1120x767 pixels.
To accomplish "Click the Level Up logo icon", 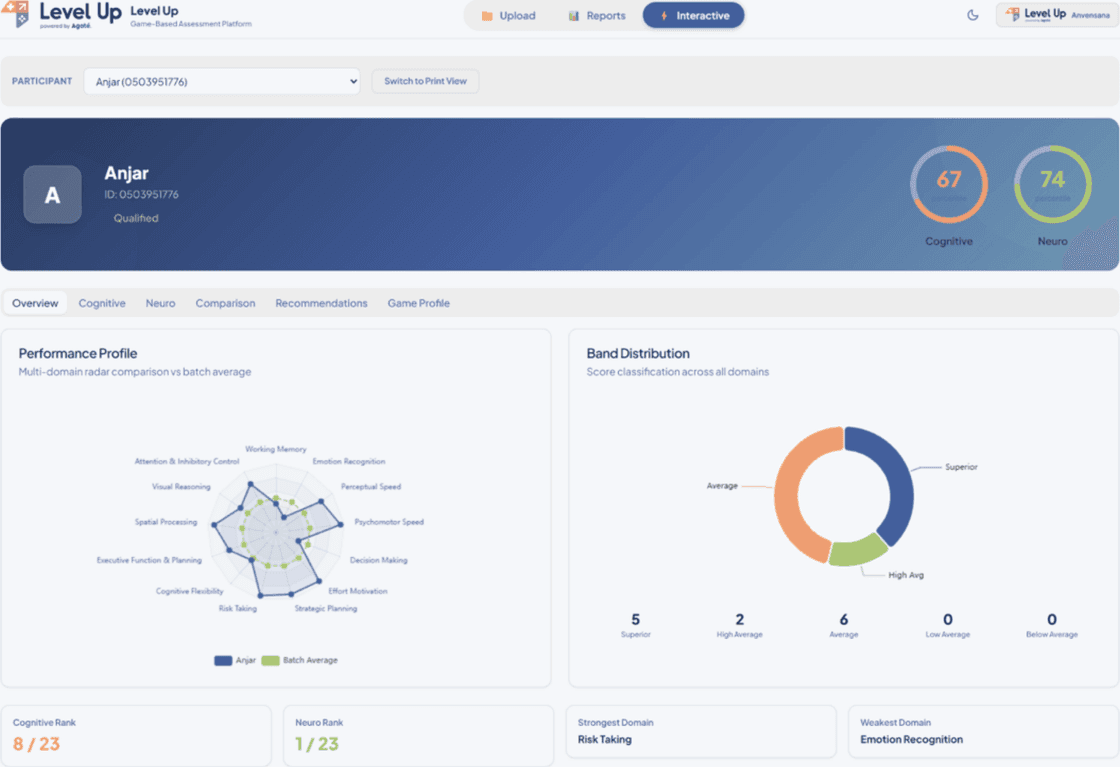I will click(17, 14).
